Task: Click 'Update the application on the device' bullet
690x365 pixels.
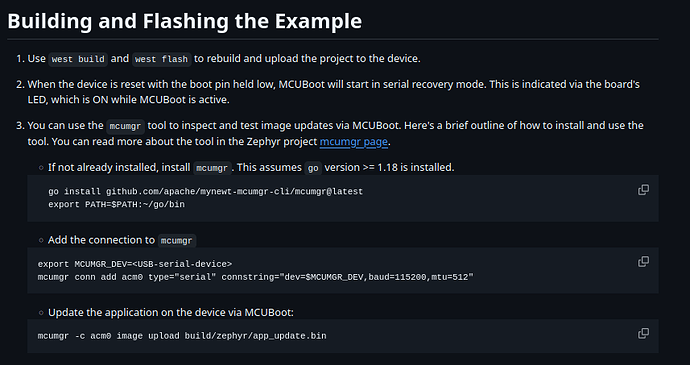Action: pyautogui.click(x=171, y=312)
